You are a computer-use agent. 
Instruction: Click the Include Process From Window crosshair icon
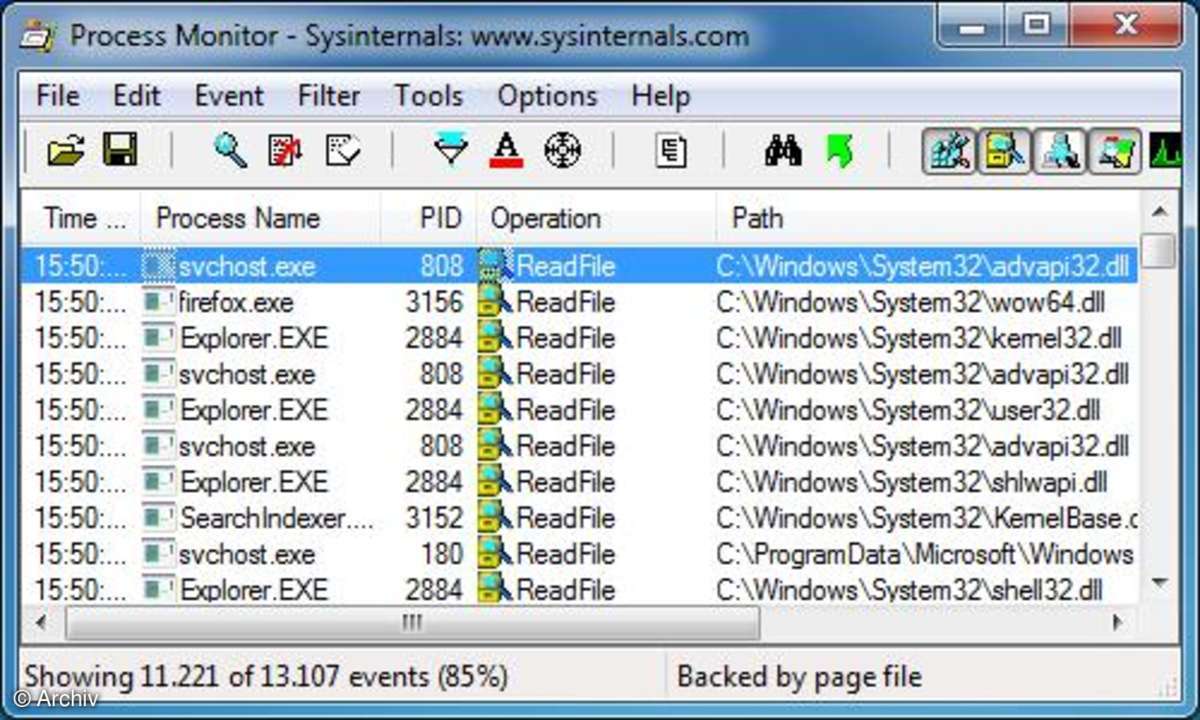562,151
